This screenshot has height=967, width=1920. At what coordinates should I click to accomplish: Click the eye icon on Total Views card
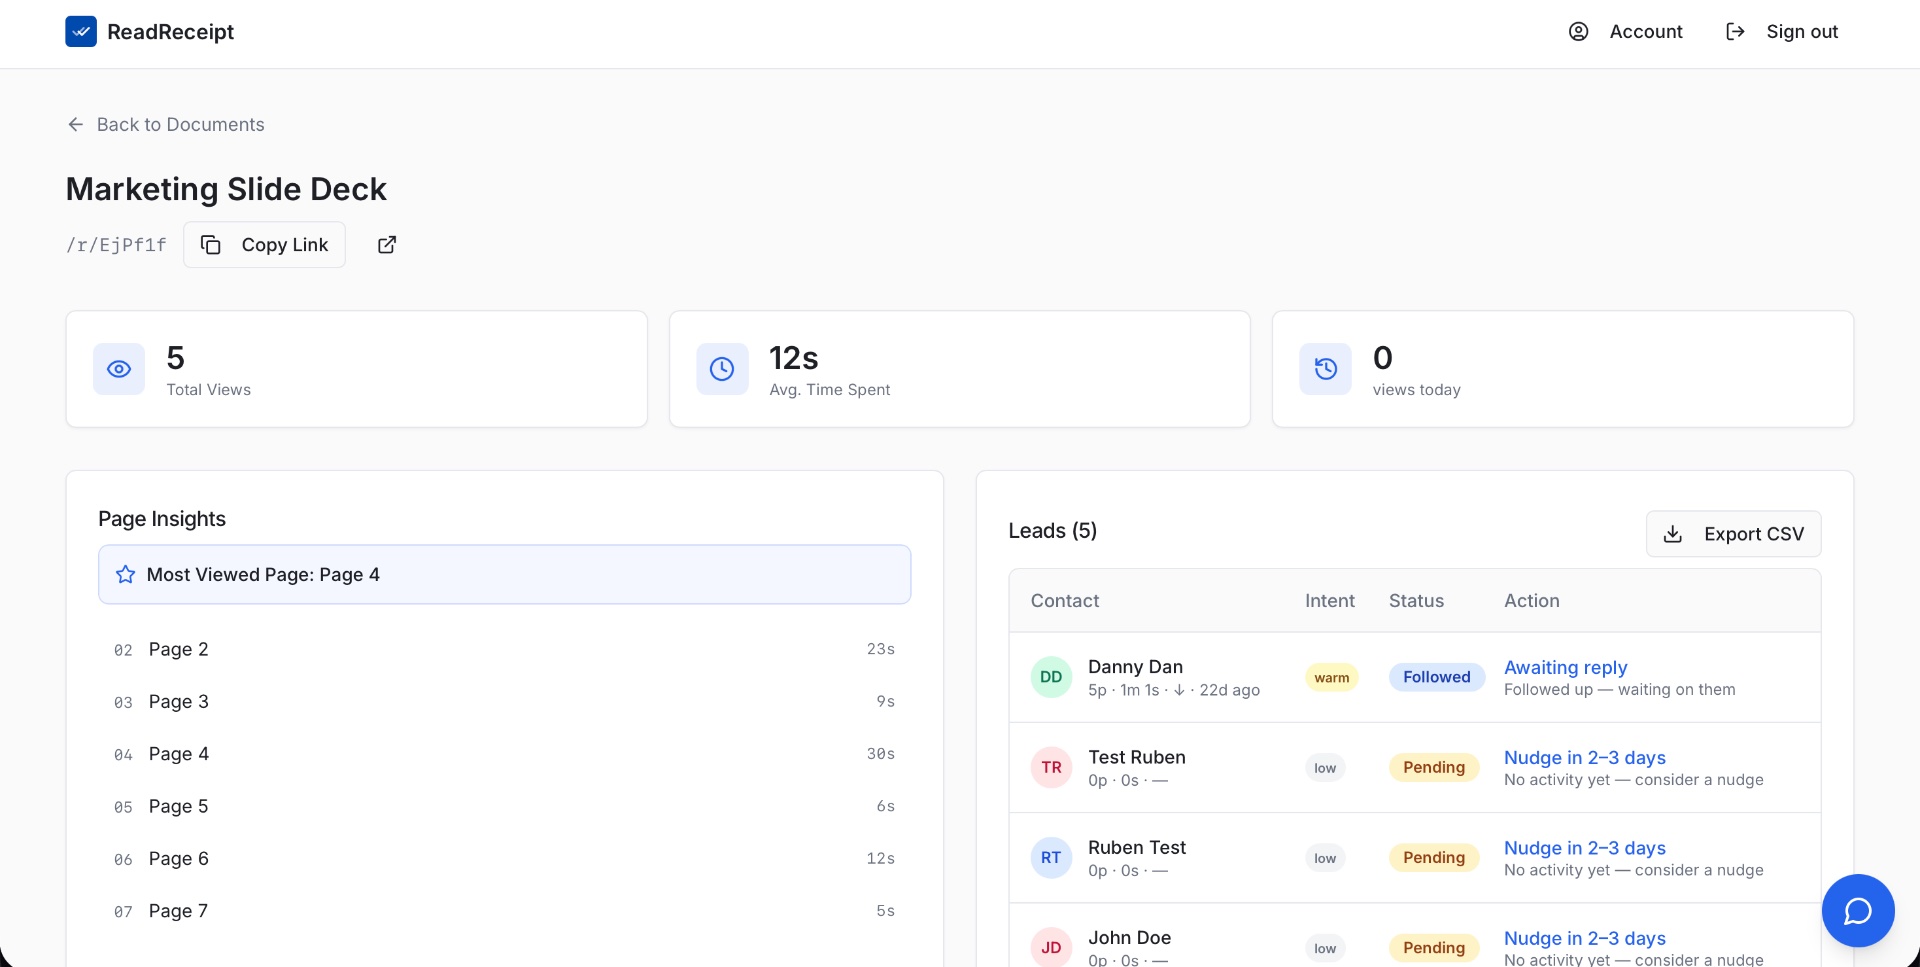click(x=119, y=369)
